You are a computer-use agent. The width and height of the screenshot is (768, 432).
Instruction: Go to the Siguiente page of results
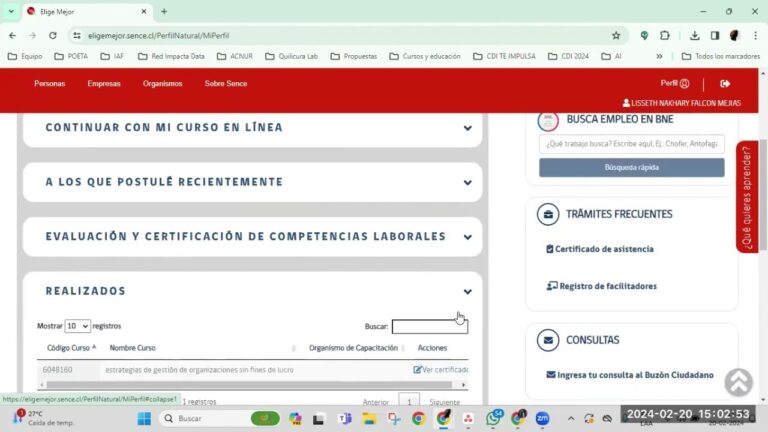point(444,402)
